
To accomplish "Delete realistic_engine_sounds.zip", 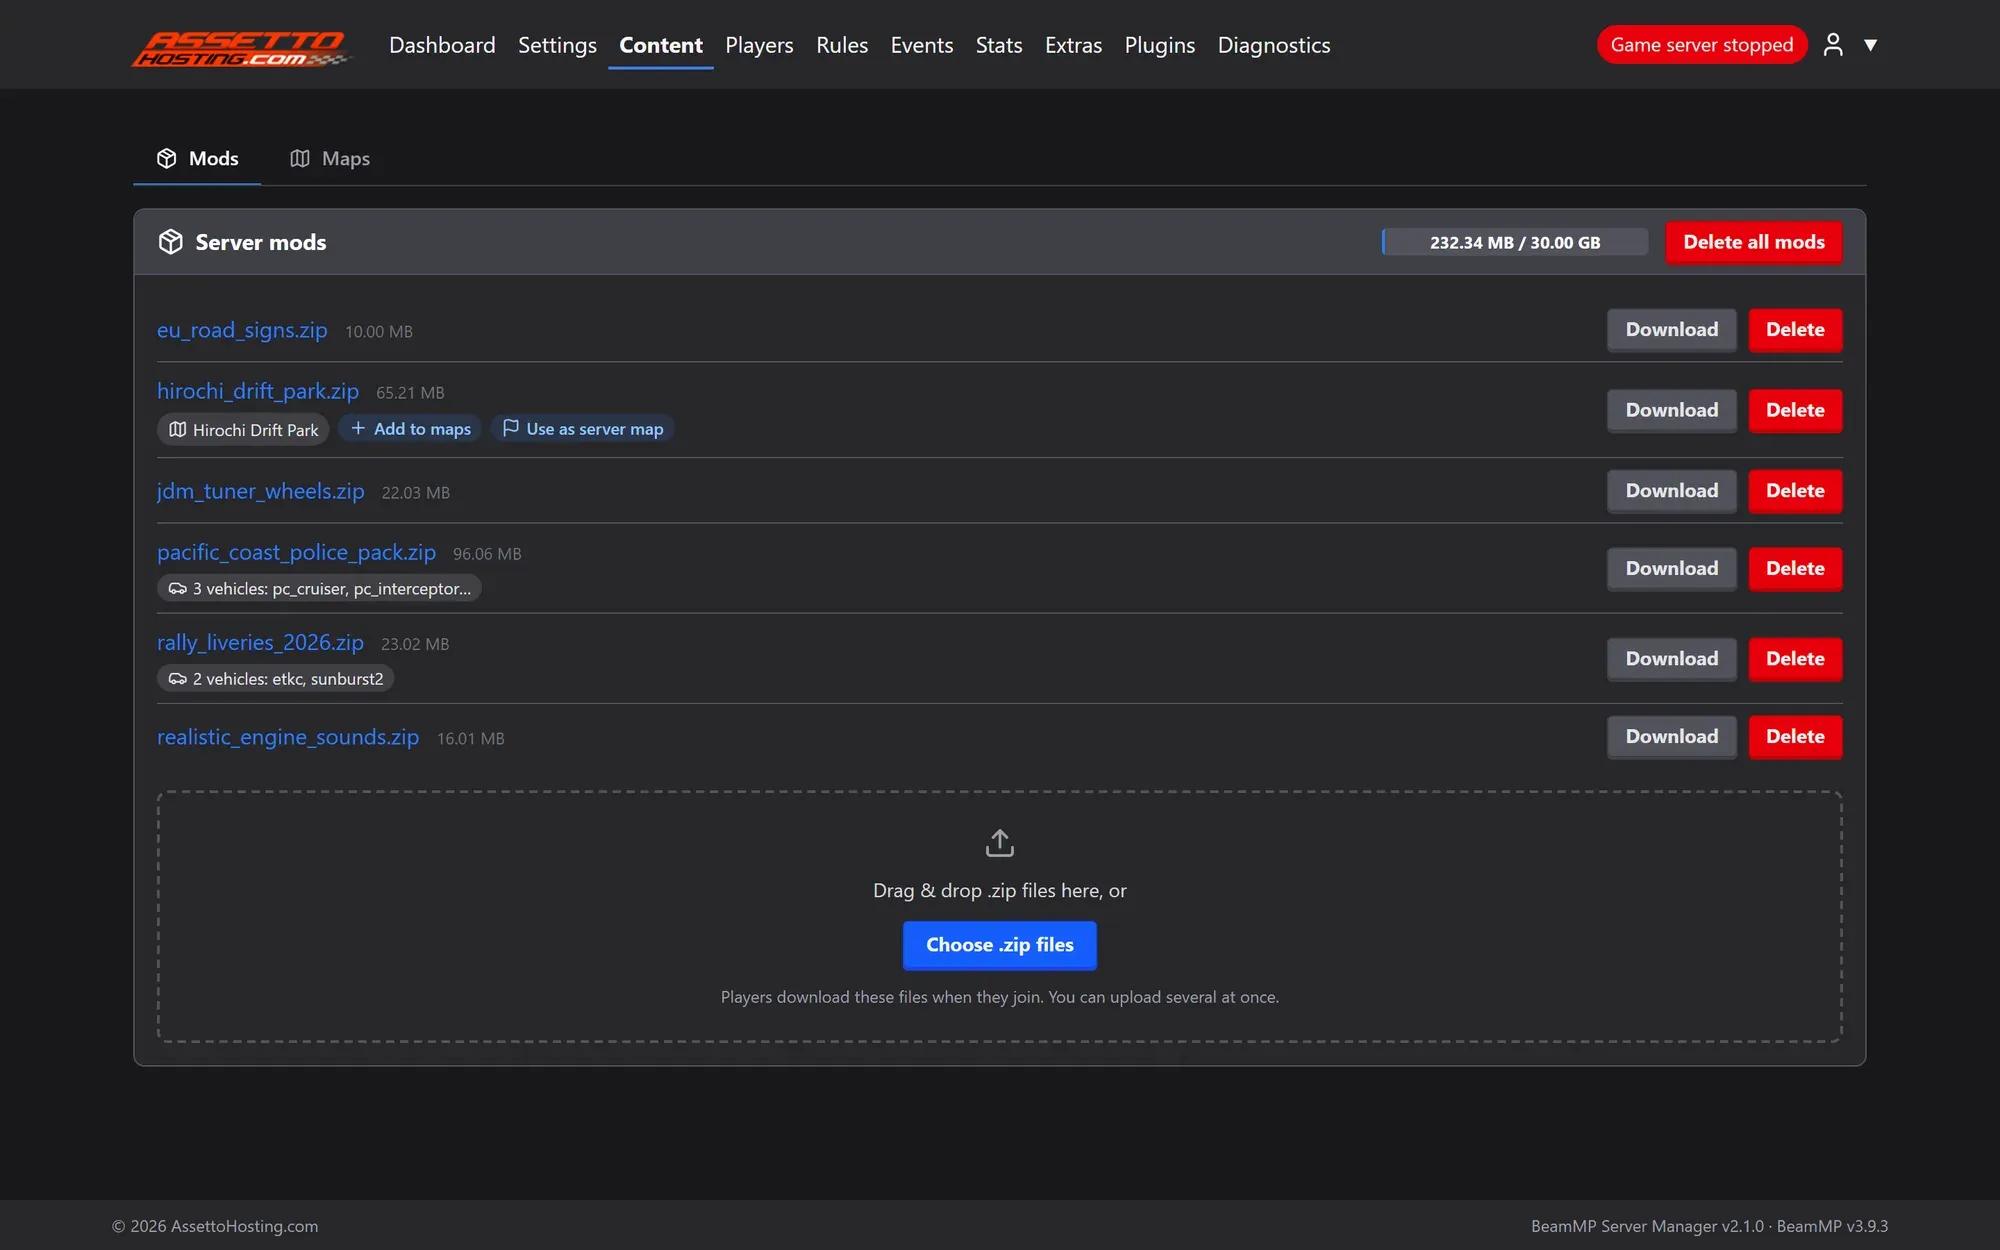I will pyautogui.click(x=1795, y=737).
